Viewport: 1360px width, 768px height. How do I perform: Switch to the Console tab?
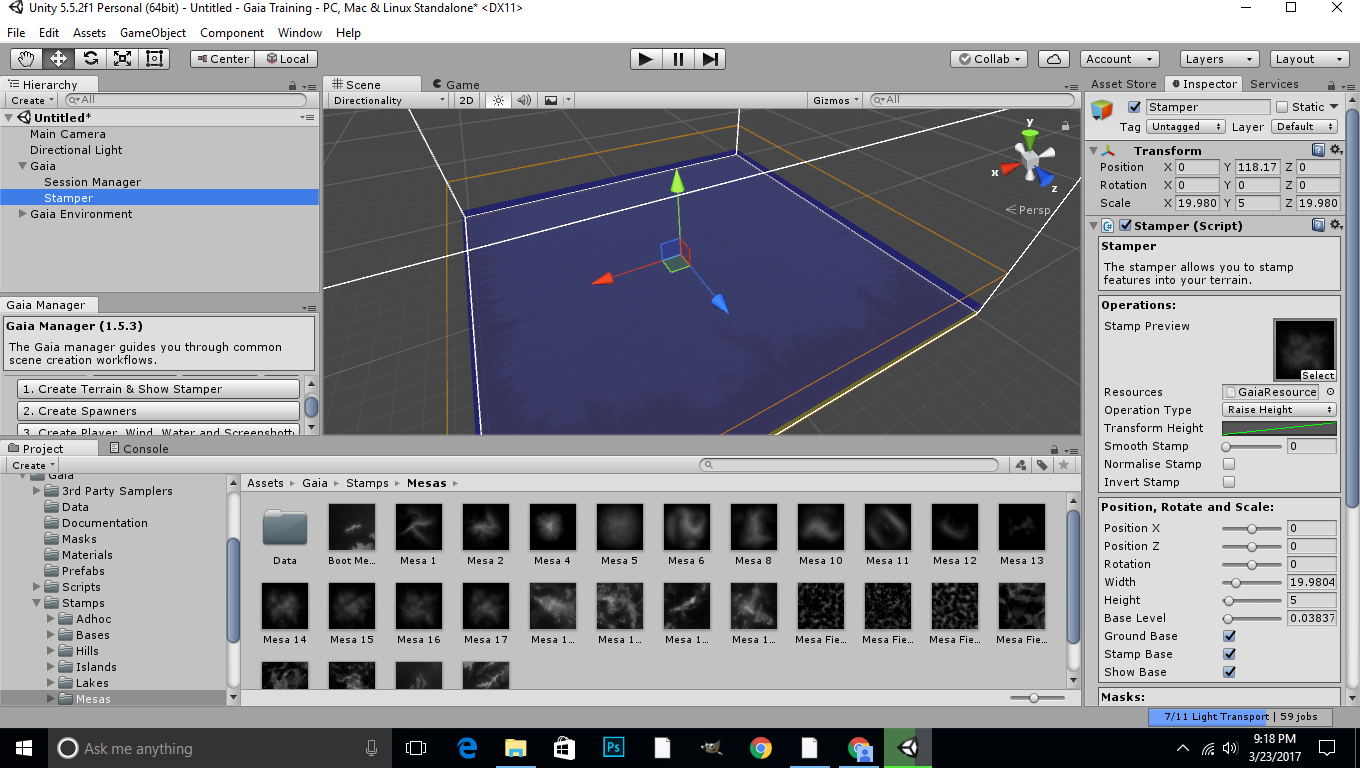[138, 449]
